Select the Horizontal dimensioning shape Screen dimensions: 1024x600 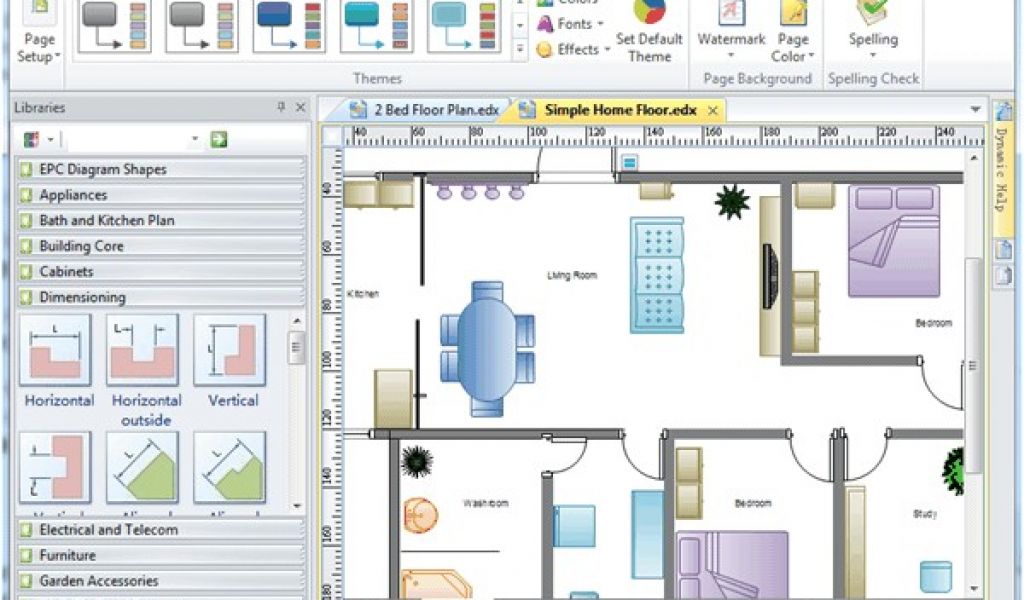pyautogui.click(x=56, y=351)
